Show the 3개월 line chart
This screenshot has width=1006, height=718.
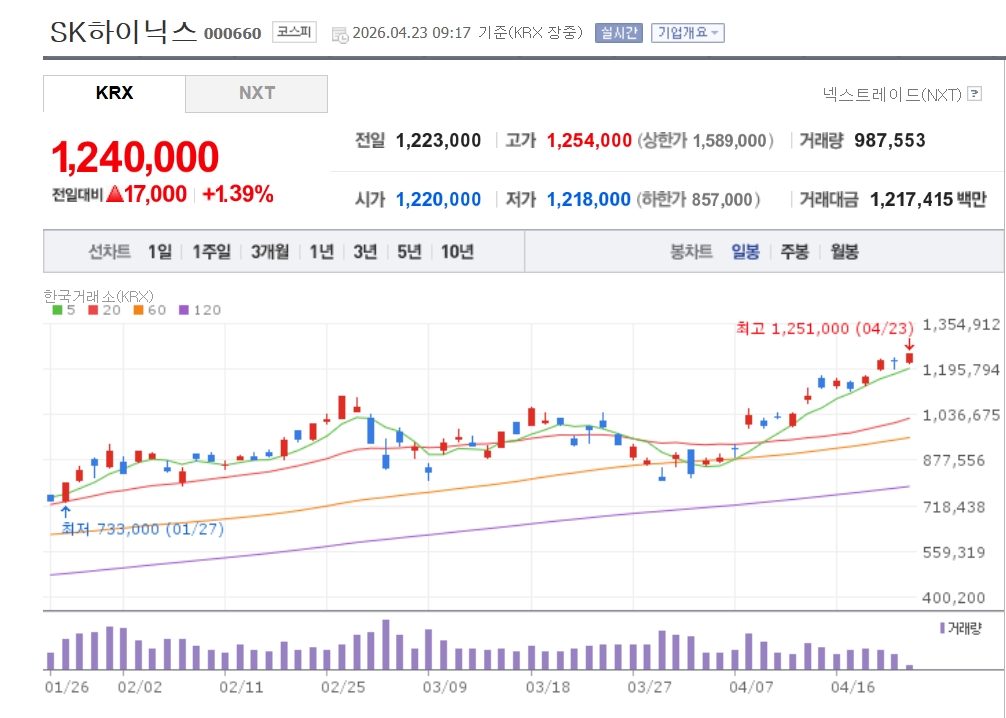coord(269,251)
